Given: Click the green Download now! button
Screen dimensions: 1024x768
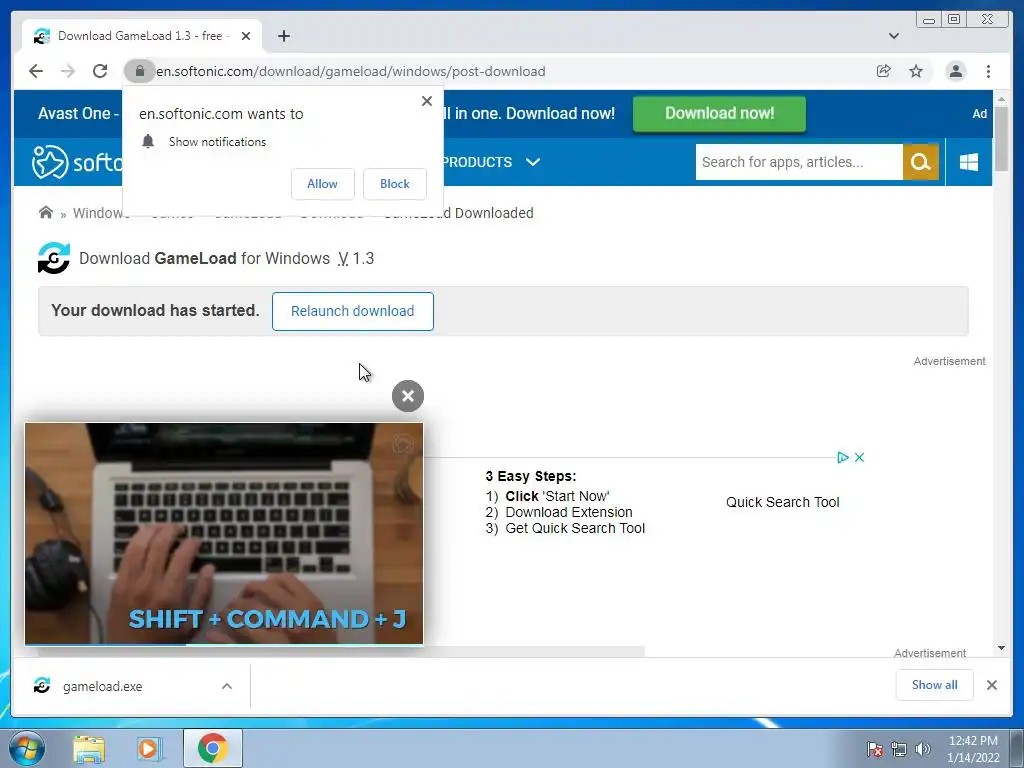Looking at the screenshot, I should [x=719, y=114].
